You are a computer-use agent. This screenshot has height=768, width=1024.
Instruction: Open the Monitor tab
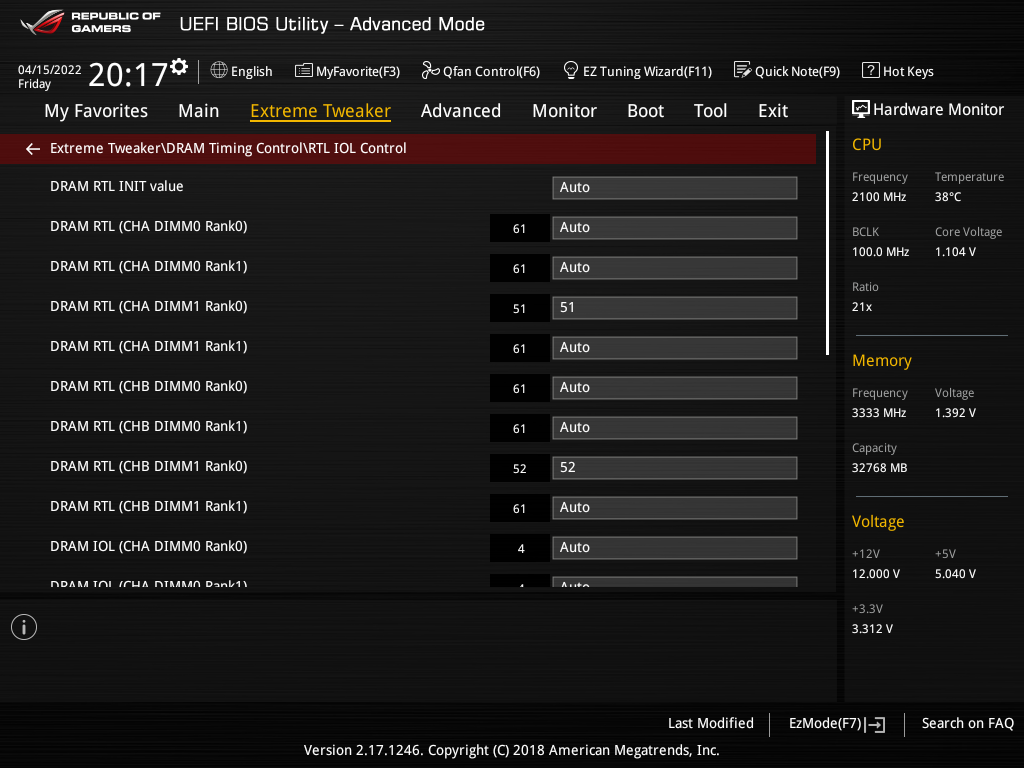click(x=564, y=111)
